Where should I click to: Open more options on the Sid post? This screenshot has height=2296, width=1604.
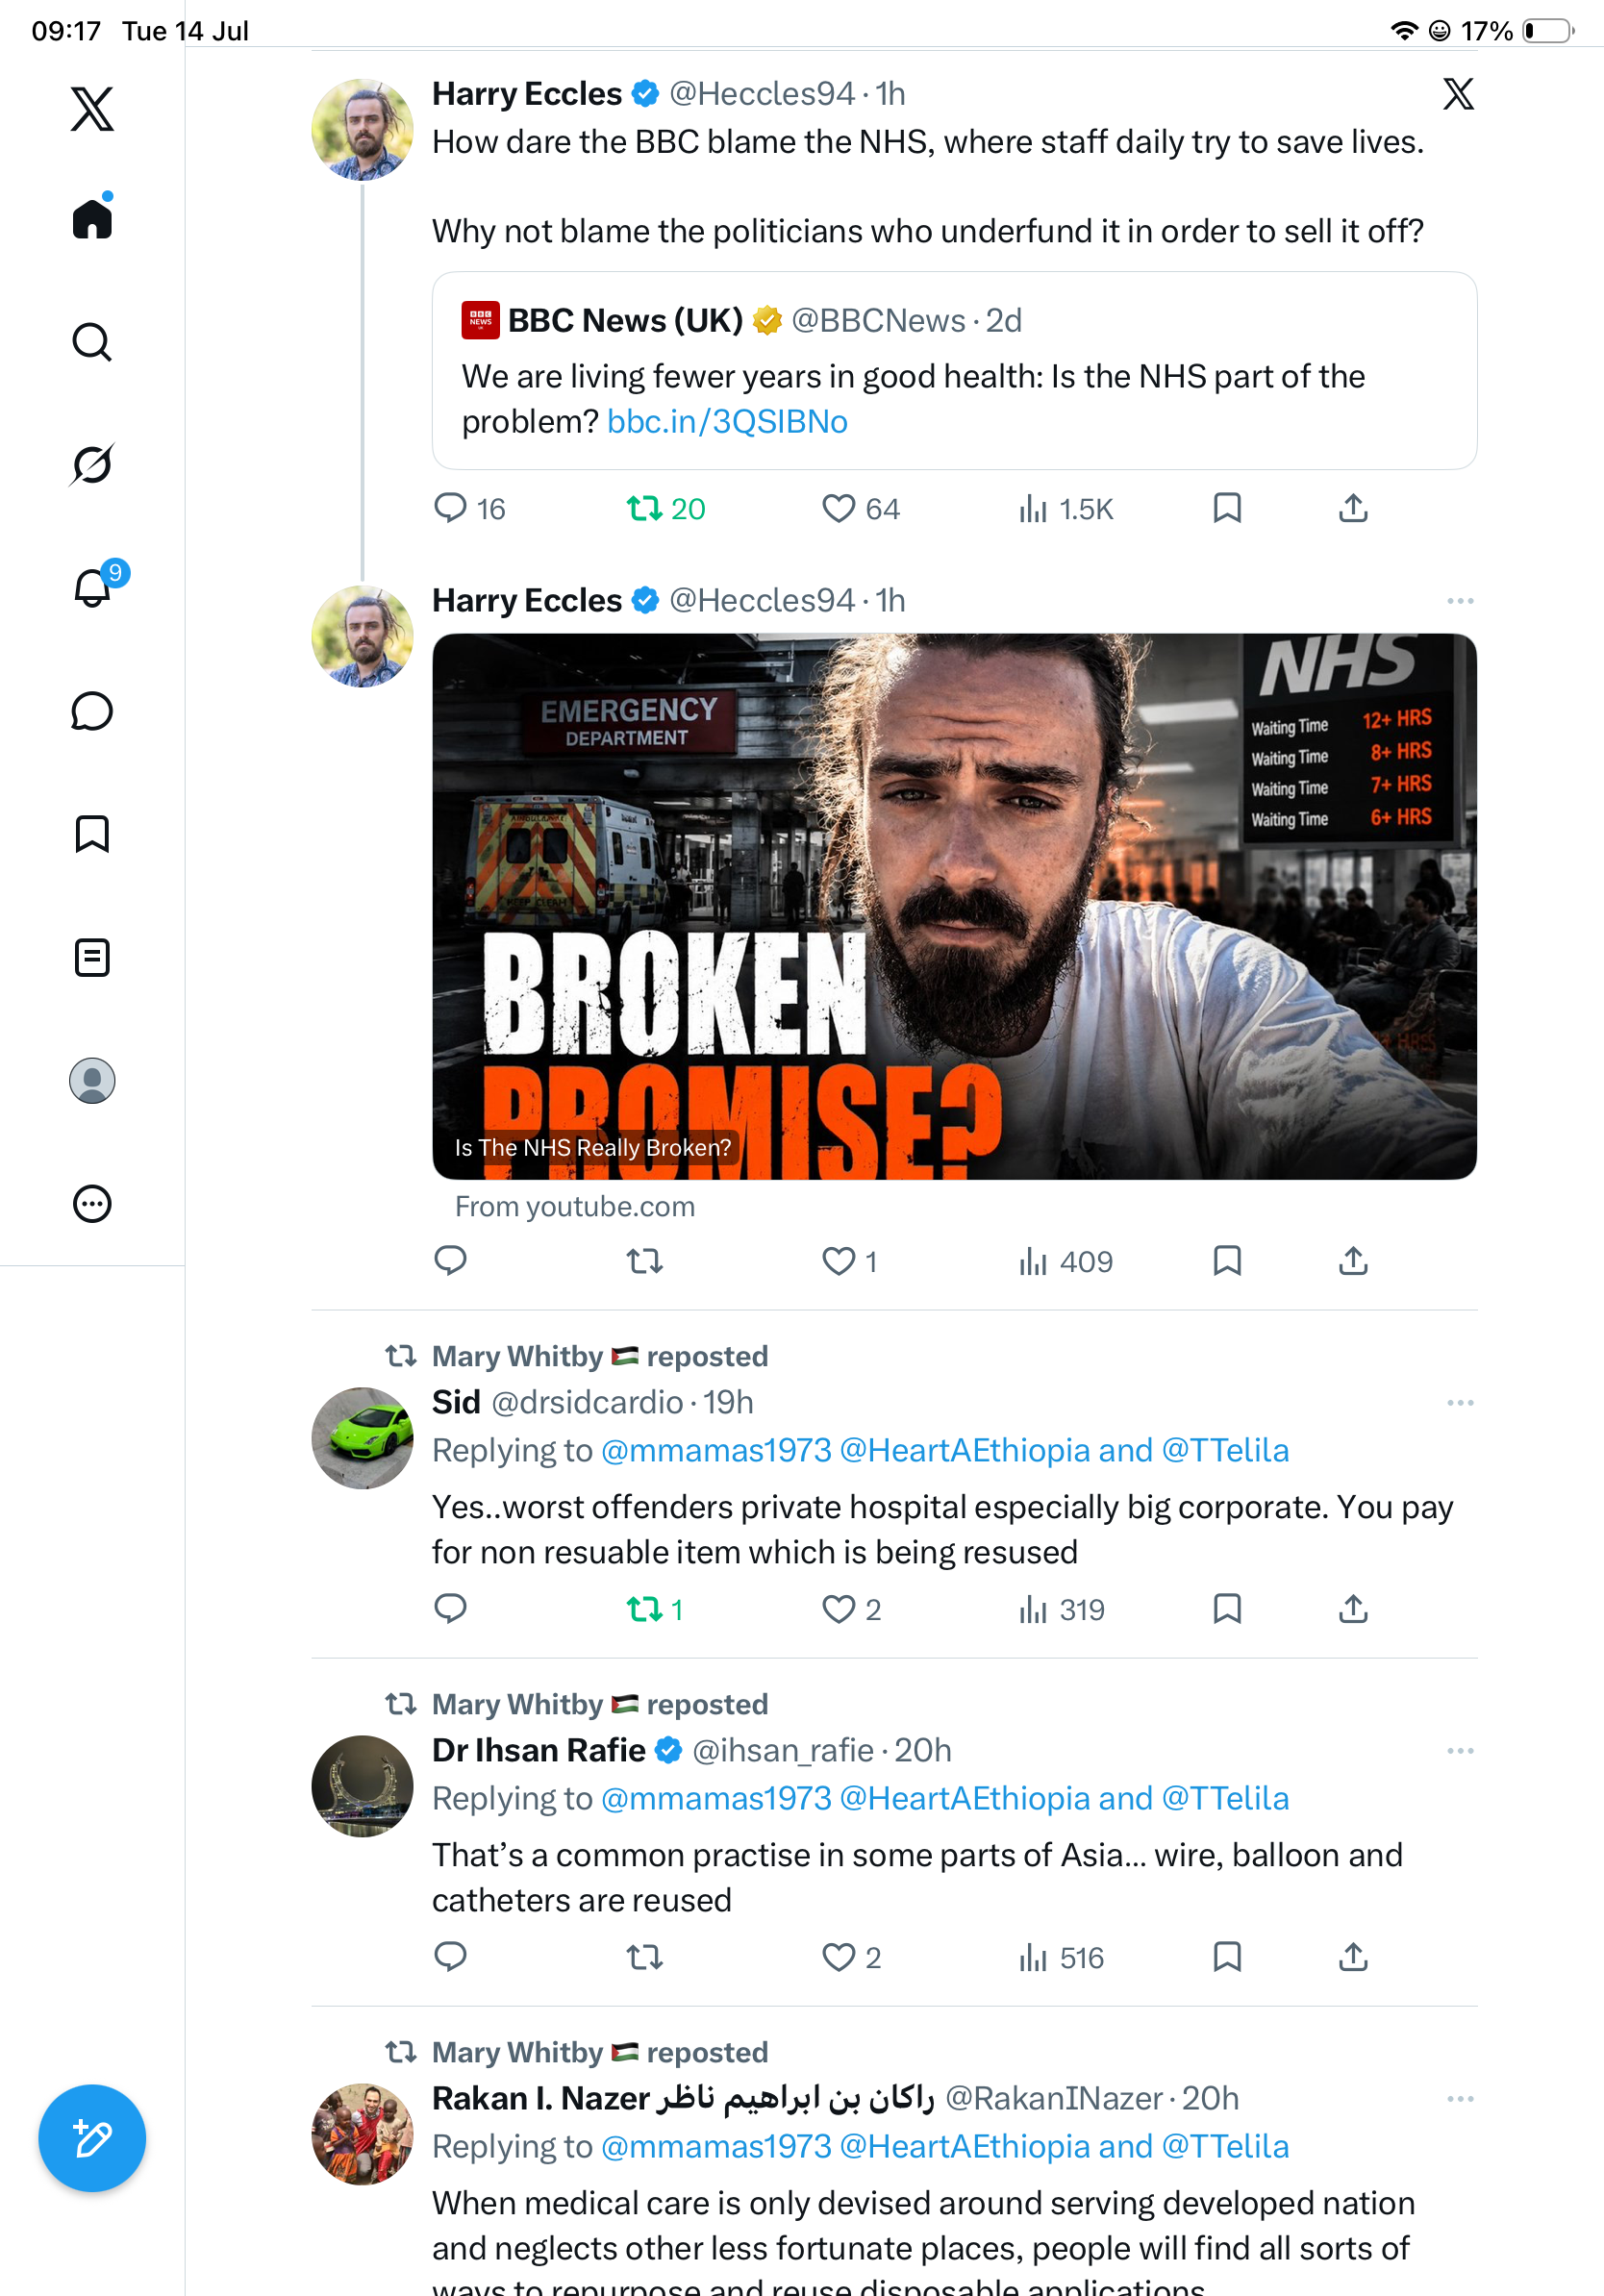coord(1460,1403)
